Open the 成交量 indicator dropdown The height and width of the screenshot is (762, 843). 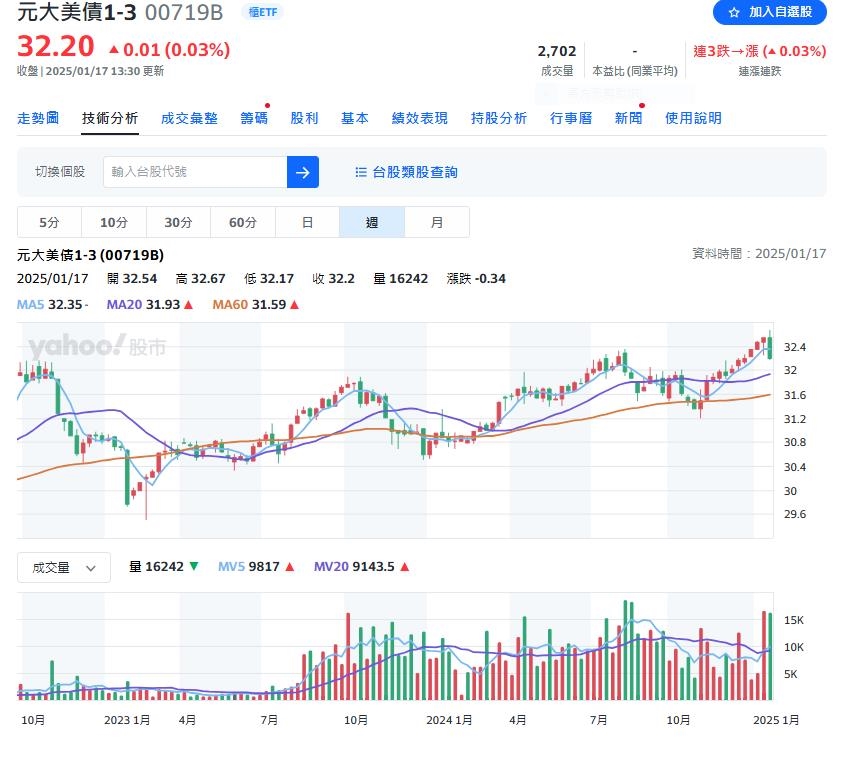pos(63,566)
